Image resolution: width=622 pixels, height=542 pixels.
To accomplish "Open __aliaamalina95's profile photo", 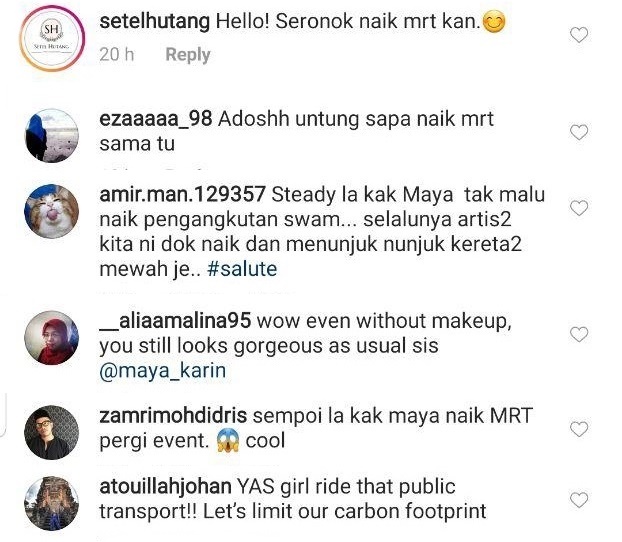I will (x=52, y=338).
